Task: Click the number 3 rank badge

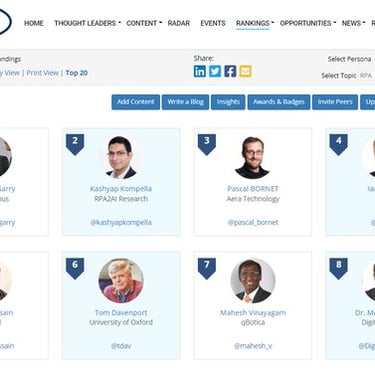Action: [207, 144]
